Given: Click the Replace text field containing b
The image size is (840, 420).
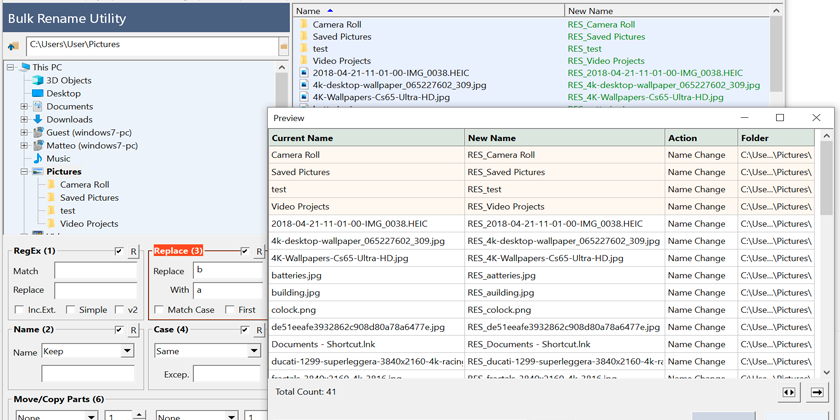Looking at the screenshot, I should (227, 271).
